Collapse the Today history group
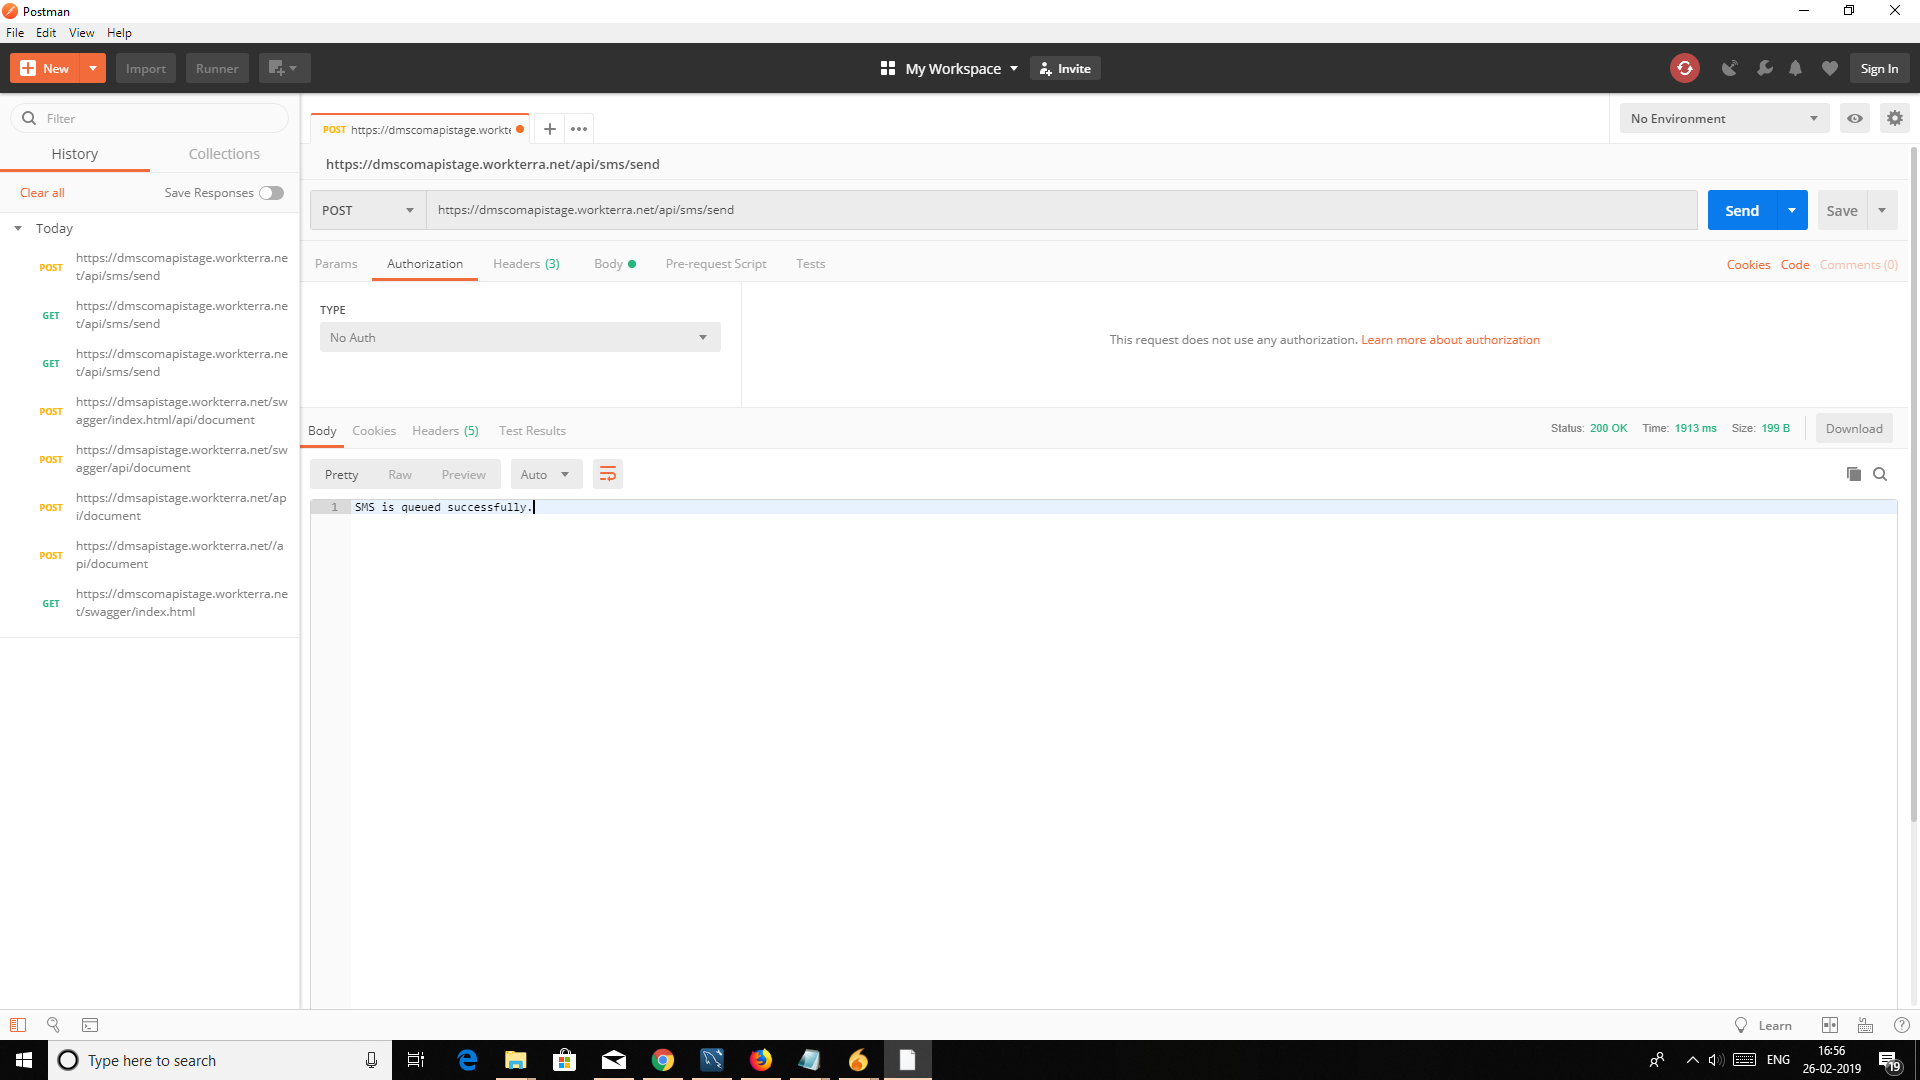1920x1080 pixels. pos(18,228)
